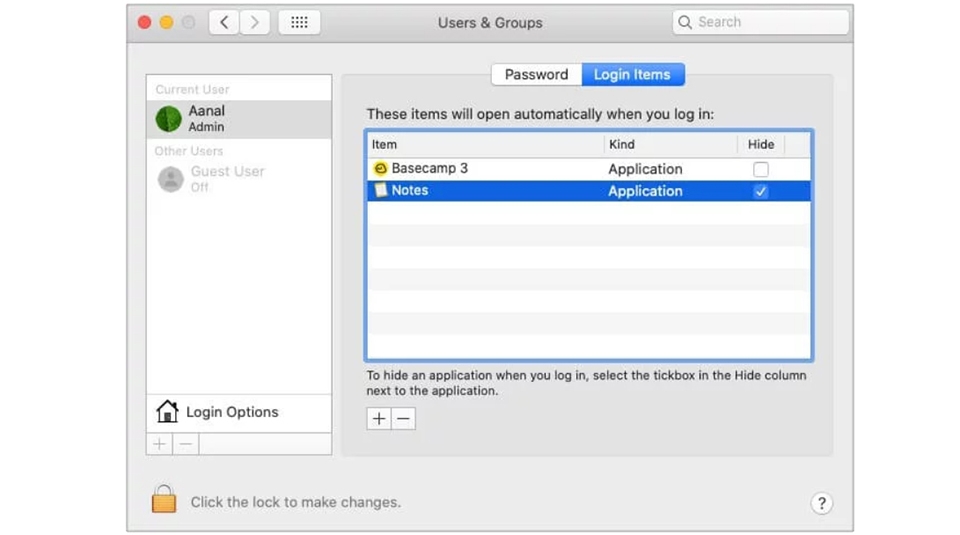The width and height of the screenshot is (960, 535).
Task: Click the back navigation arrow
Action: point(224,23)
